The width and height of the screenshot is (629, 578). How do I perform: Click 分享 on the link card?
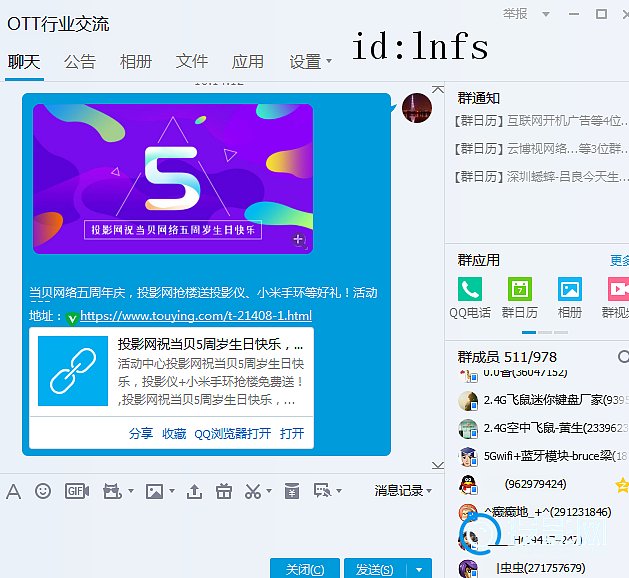pyautogui.click(x=141, y=433)
